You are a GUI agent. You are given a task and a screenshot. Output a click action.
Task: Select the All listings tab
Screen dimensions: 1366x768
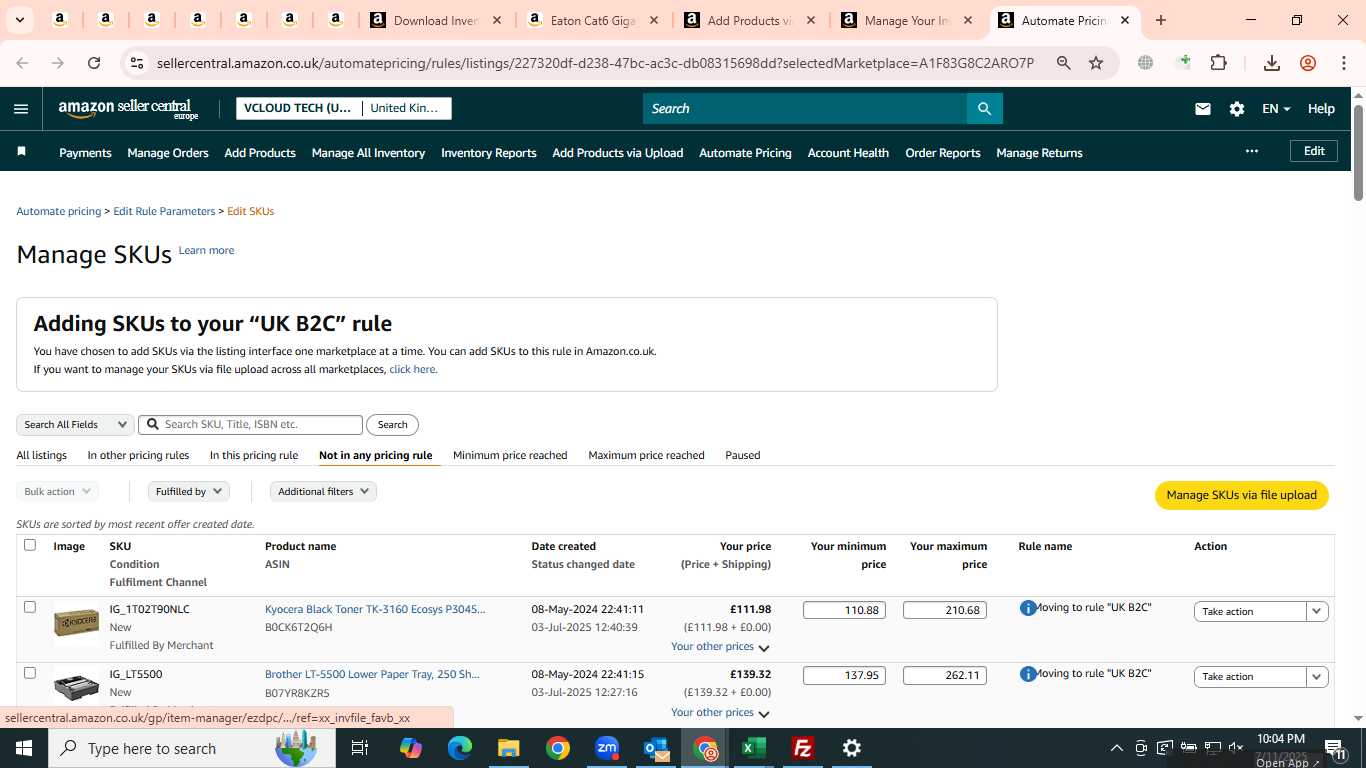42,455
